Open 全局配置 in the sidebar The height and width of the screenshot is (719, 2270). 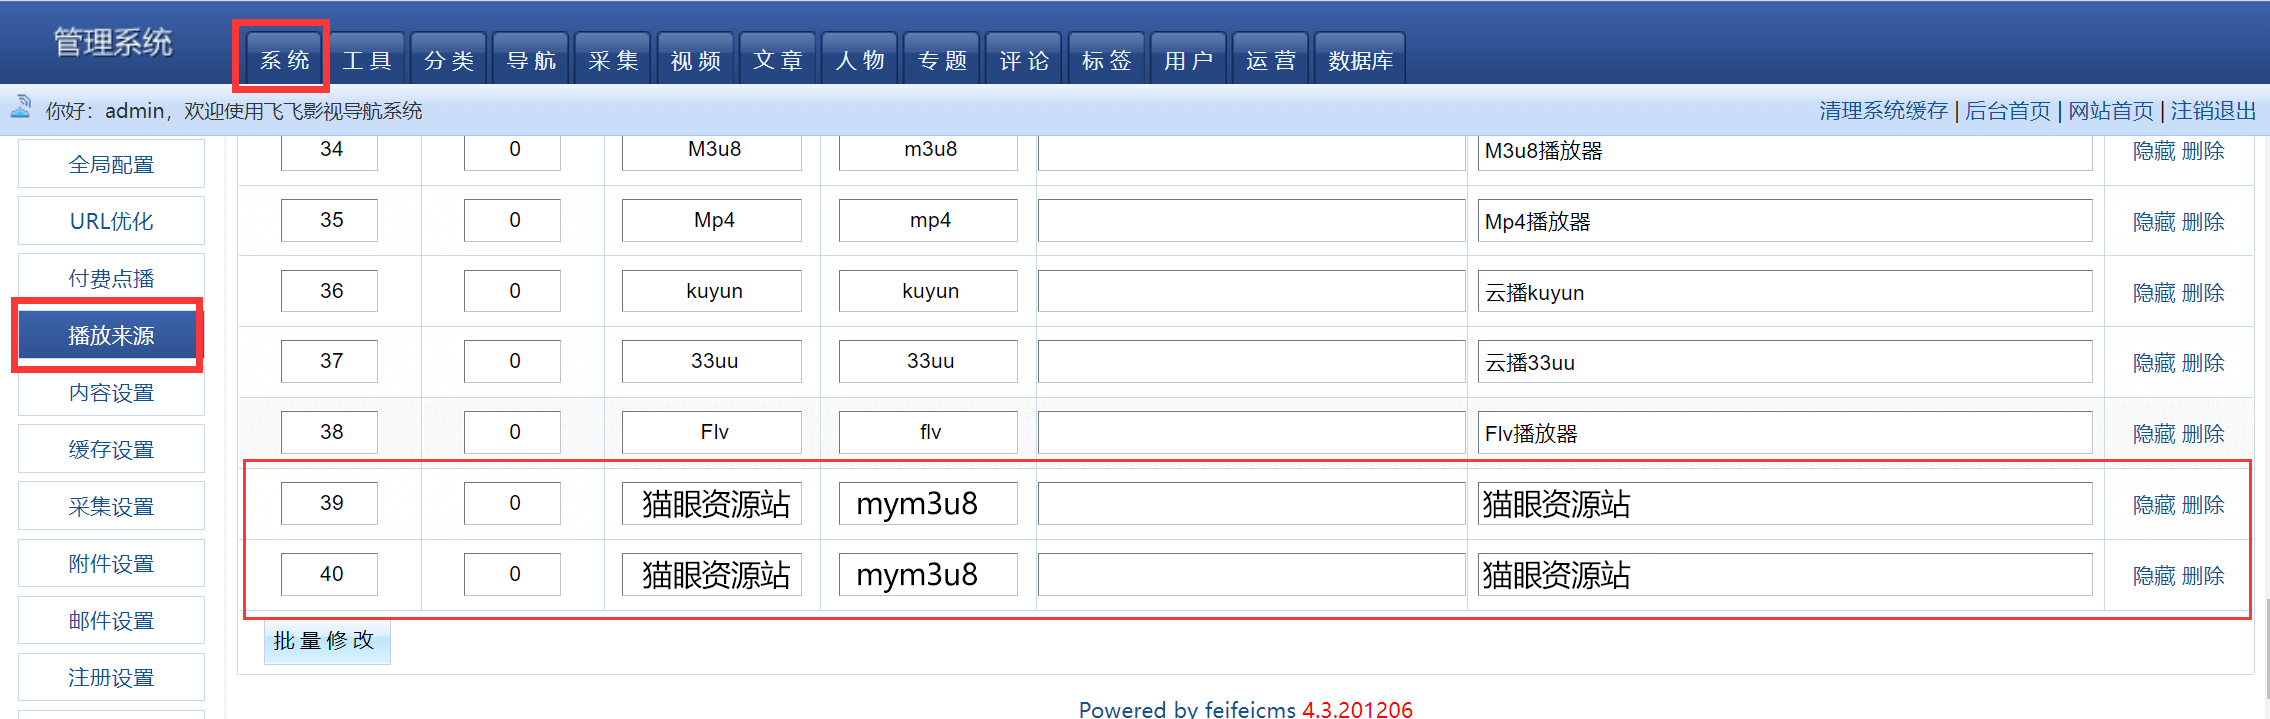pyautogui.click(x=111, y=165)
